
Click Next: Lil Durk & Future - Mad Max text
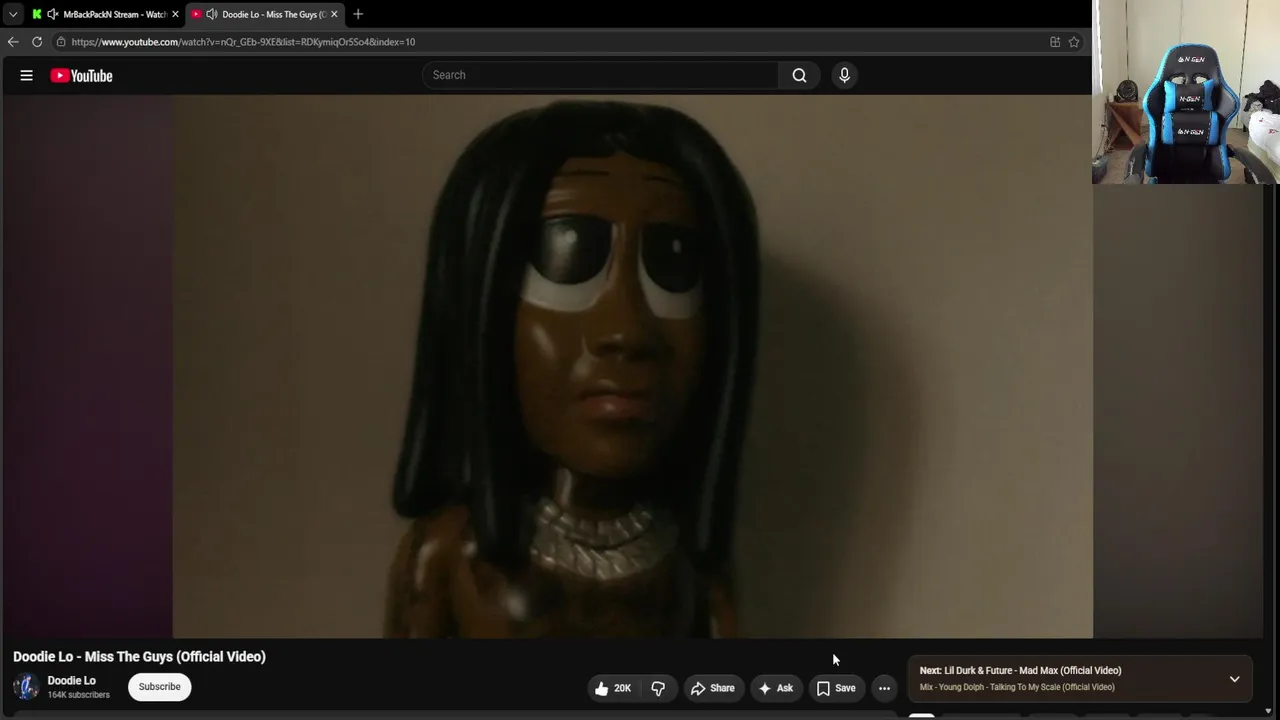coord(1020,671)
